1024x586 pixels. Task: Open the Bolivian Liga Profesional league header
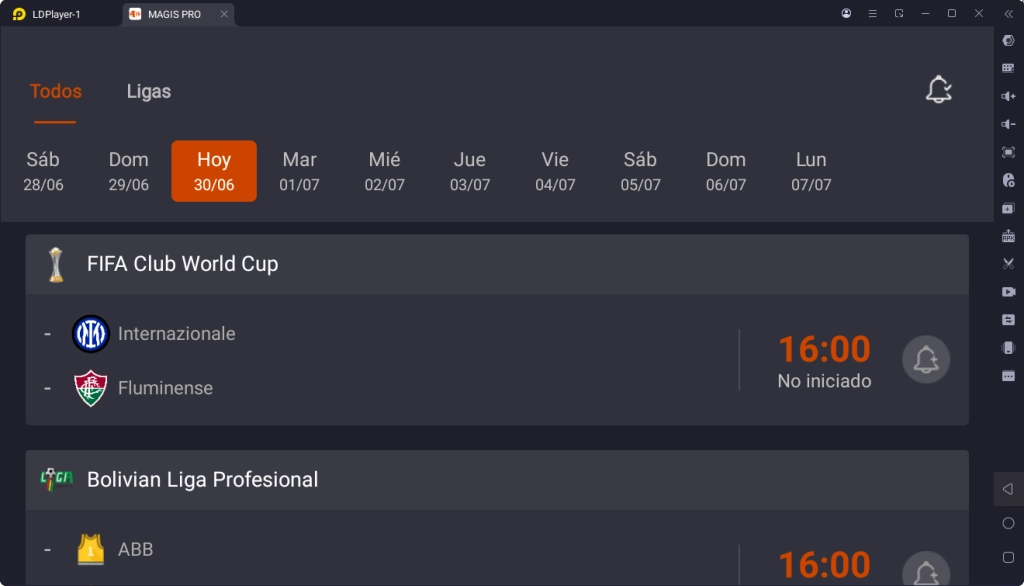pos(497,480)
